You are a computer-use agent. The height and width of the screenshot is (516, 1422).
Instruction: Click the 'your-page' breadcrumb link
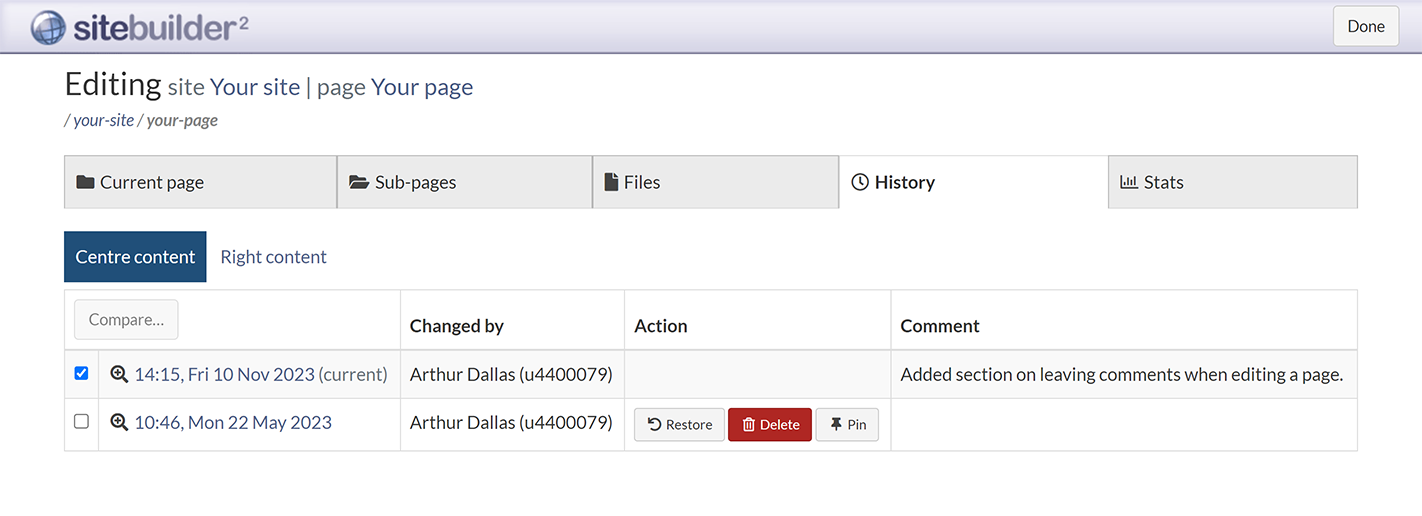182,121
